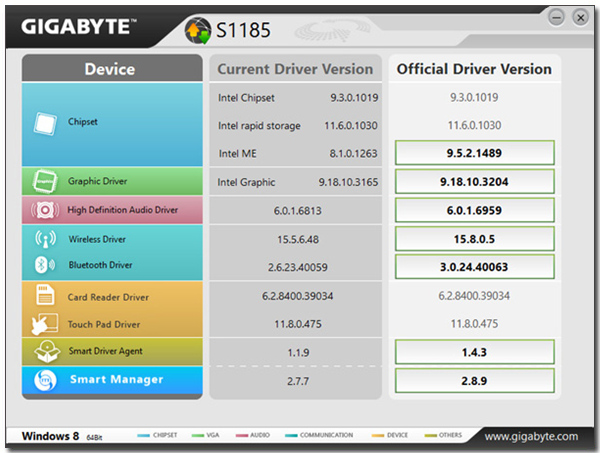600x453 pixels.
Task: Click the Intel Graphic current version entry
Action: (x=298, y=182)
